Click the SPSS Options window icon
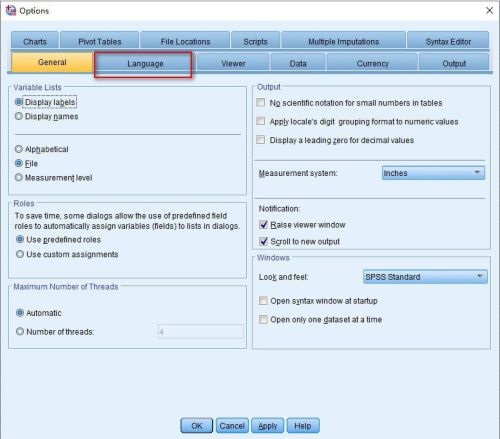Image resolution: width=500 pixels, height=439 pixels. [x=11, y=10]
